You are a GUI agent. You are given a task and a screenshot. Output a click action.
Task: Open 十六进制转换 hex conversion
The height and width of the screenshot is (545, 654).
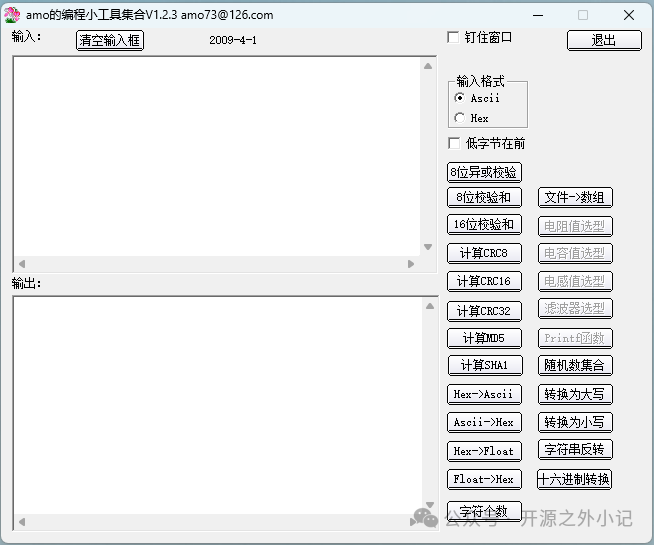point(574,480)
